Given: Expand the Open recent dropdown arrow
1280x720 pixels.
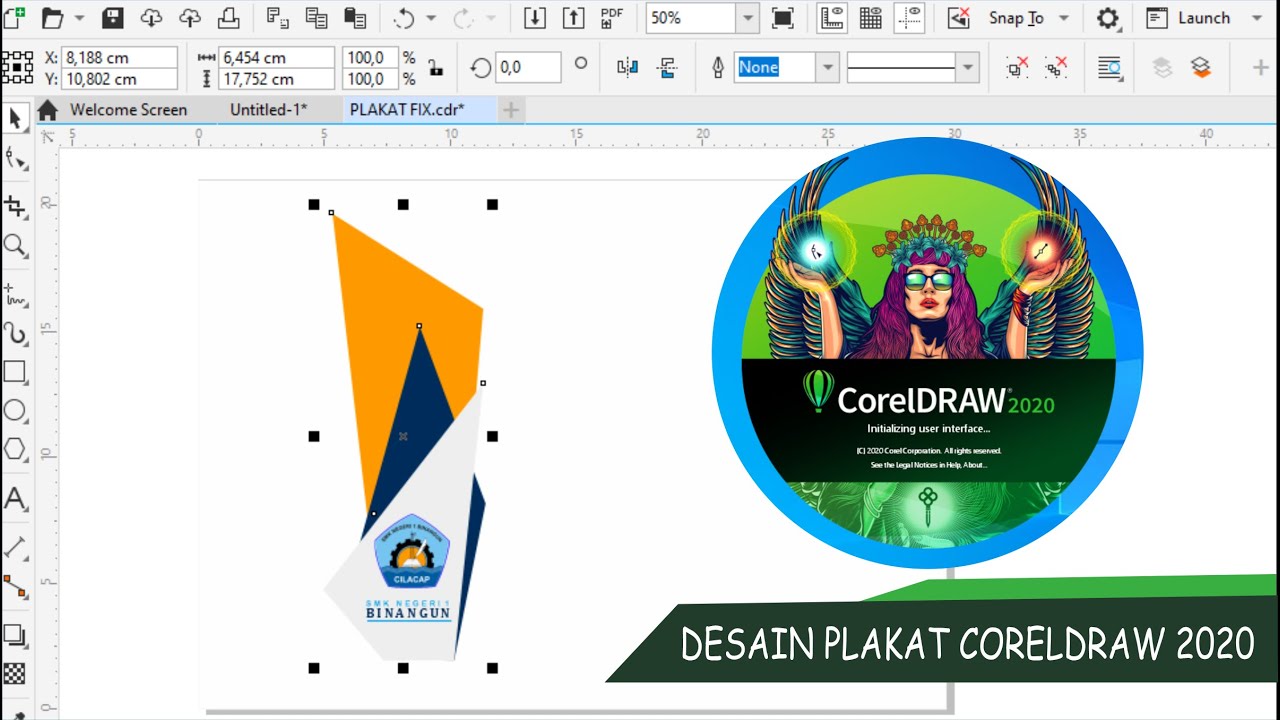Looking at the screenshot, I should point(79,18).
